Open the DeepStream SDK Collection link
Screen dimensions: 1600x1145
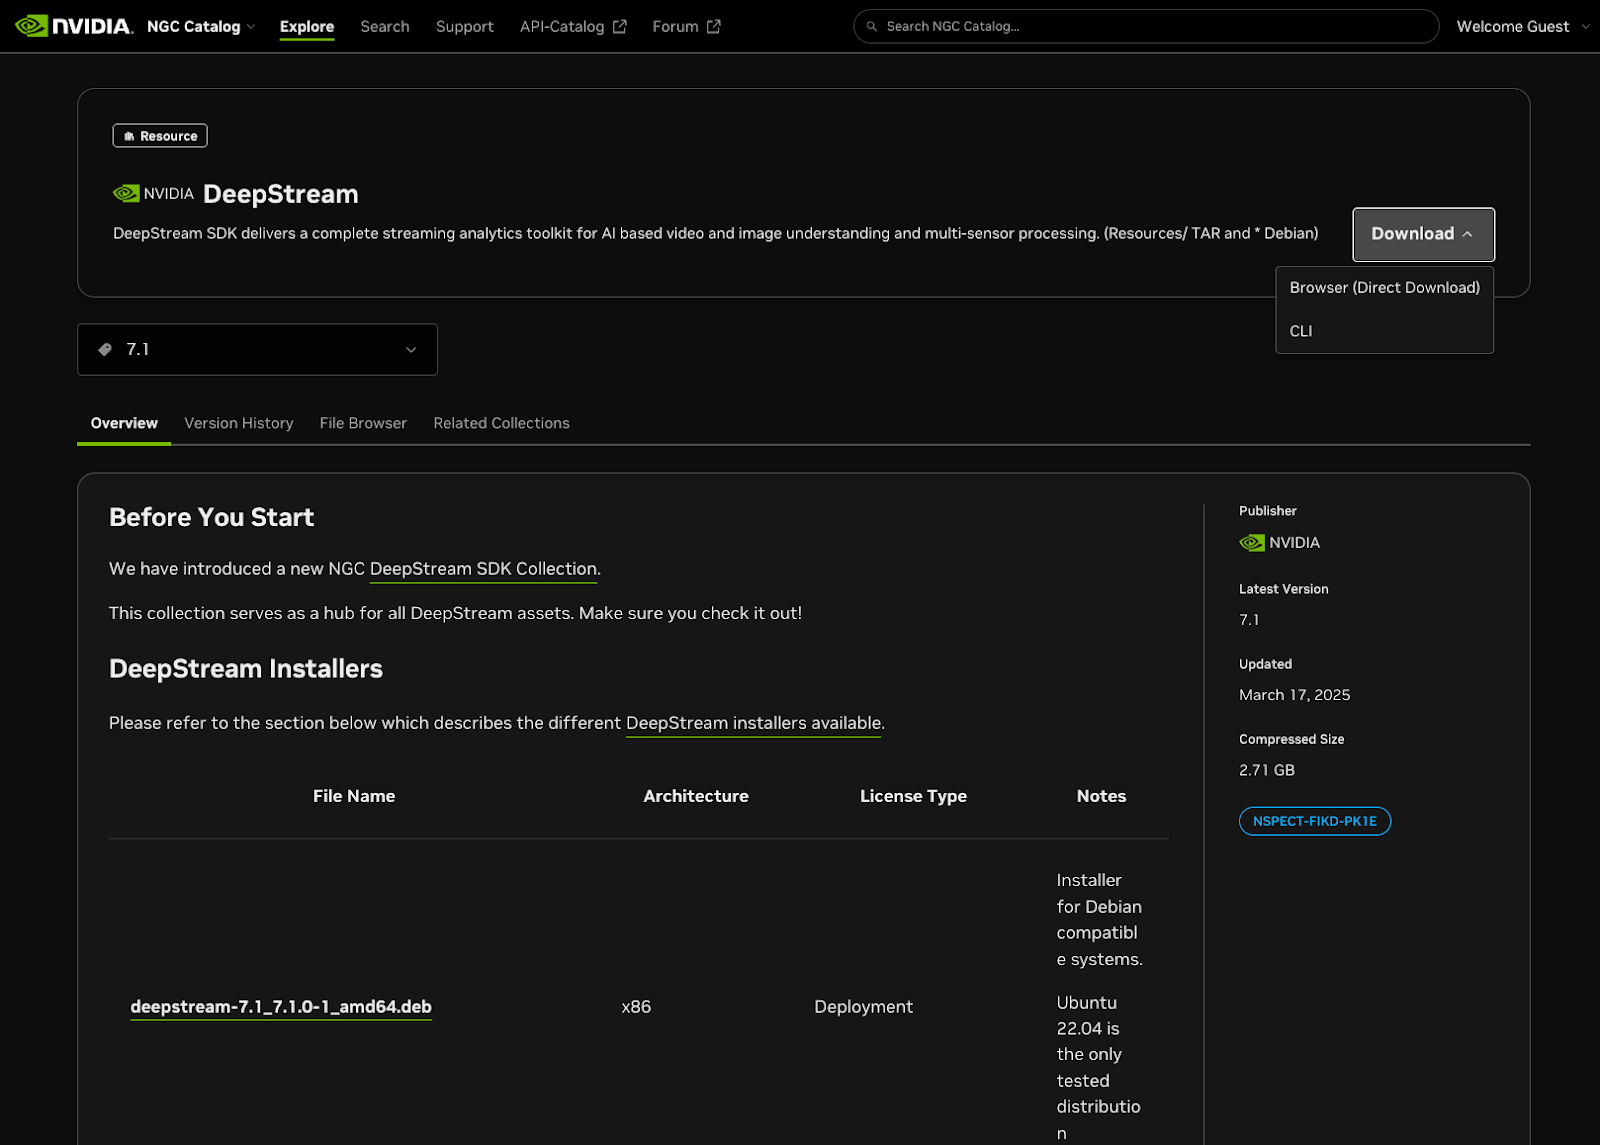tap(483, 569)
